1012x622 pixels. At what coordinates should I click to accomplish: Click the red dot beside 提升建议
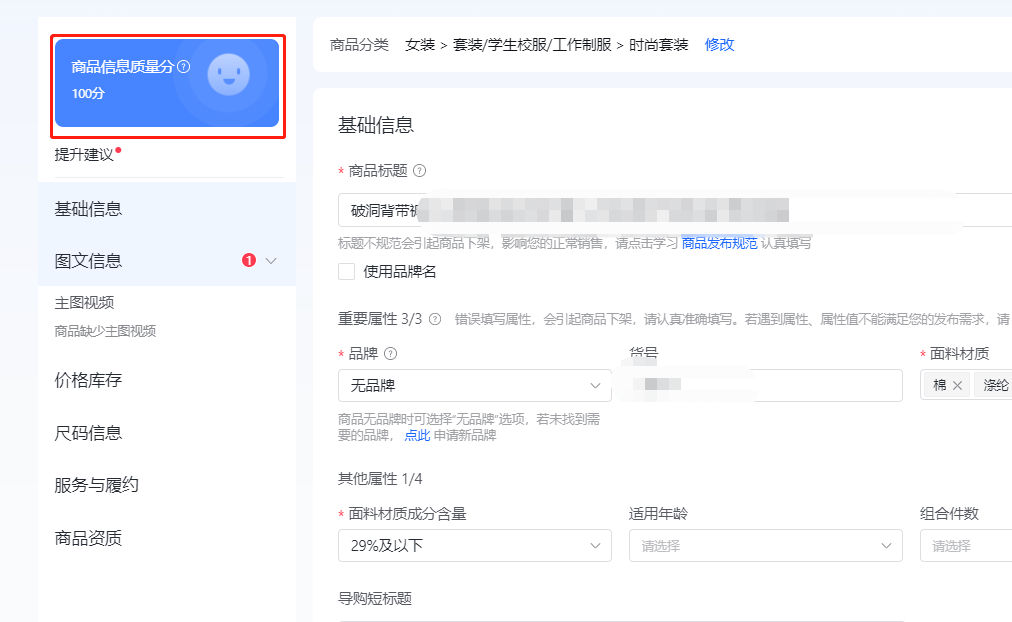click(x=119, y=151)
